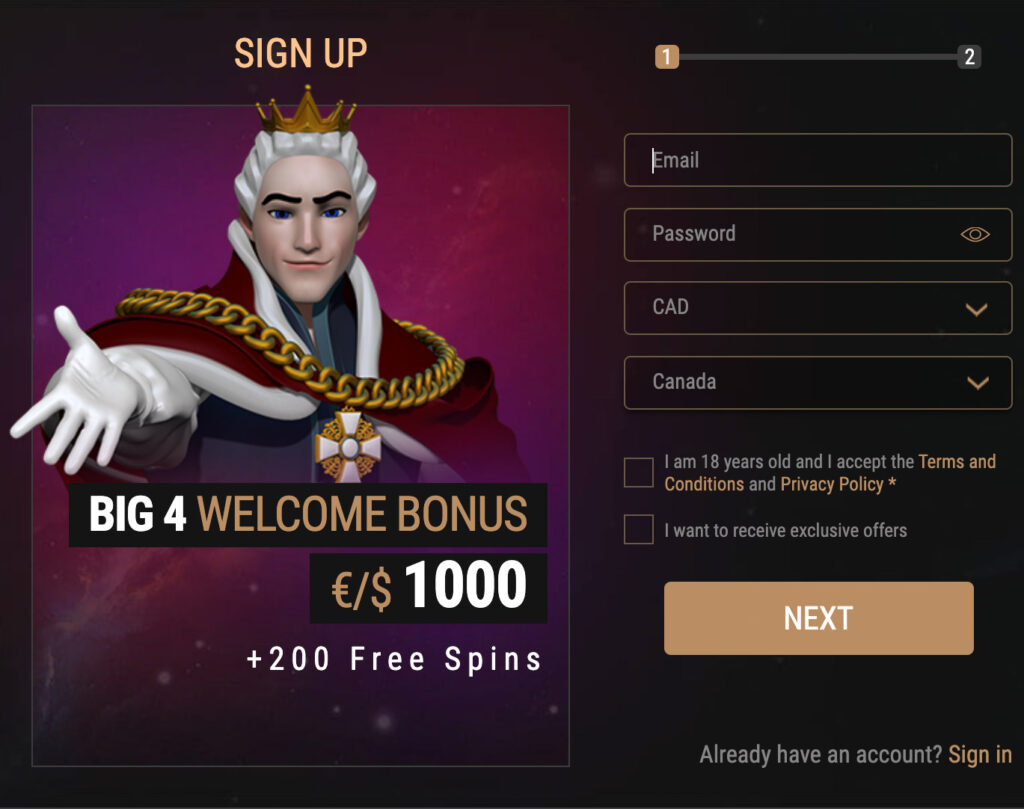Go to step 1 indicator
This screenshot has width=1024, height=809.
[667, 57]
